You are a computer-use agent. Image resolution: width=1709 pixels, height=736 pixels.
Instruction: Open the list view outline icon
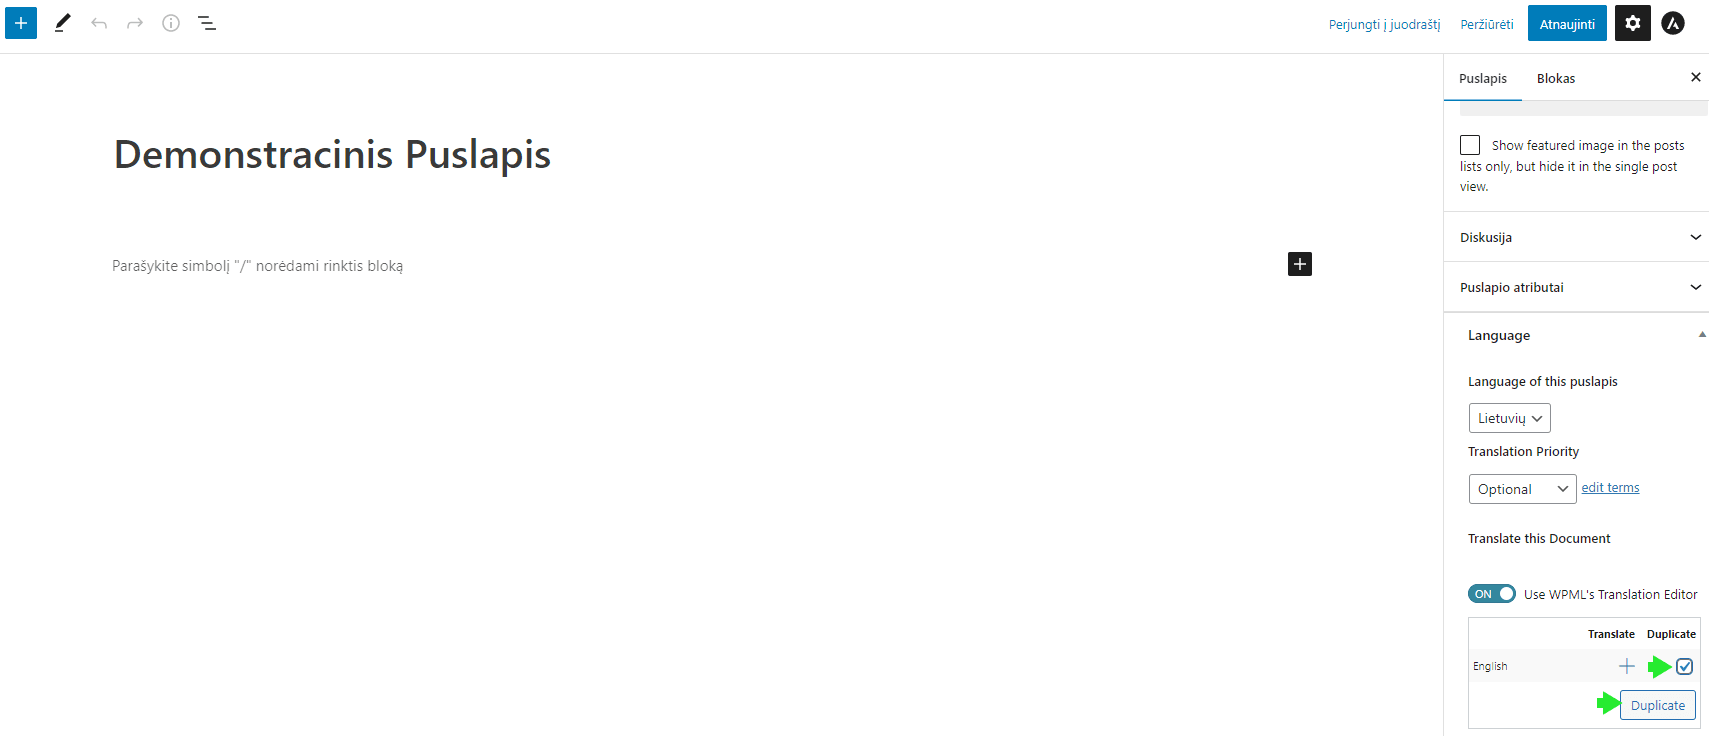[207, 23]
